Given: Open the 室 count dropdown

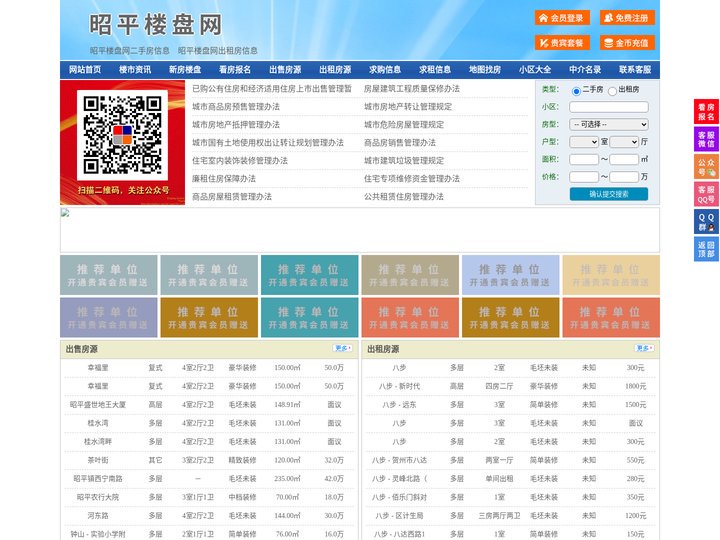Looking at the screenshot, I should click(584, 142).
